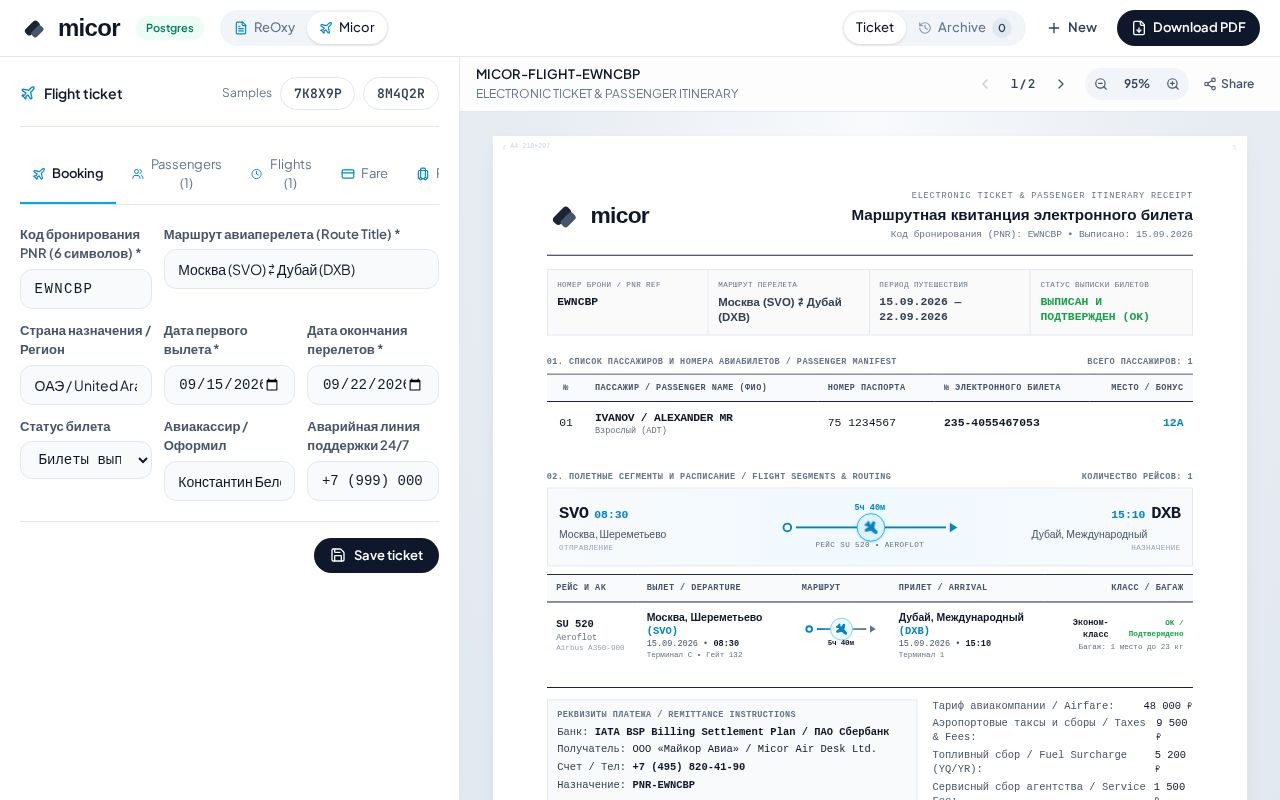Click the zoom out magnifier icon
1280x800 pixels.
(x=1101, y=84)
